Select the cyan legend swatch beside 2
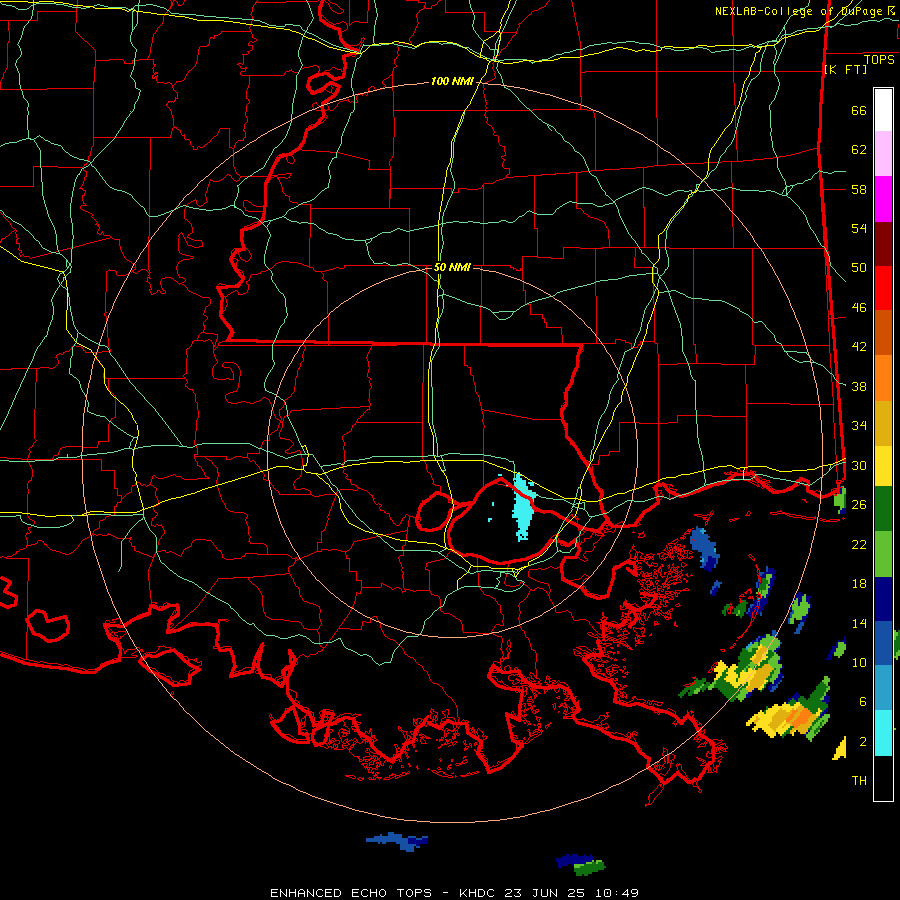900x900 pixels. 883,733
